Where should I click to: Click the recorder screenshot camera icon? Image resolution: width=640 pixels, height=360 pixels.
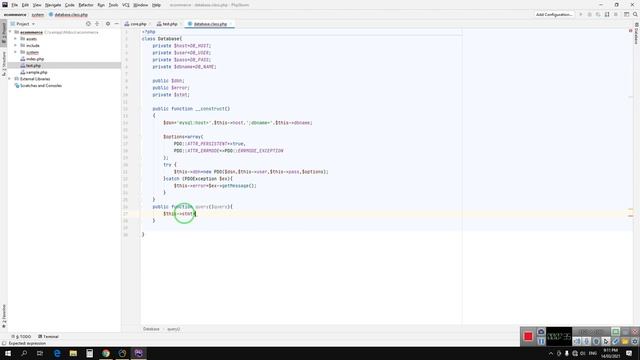[541, 331]
